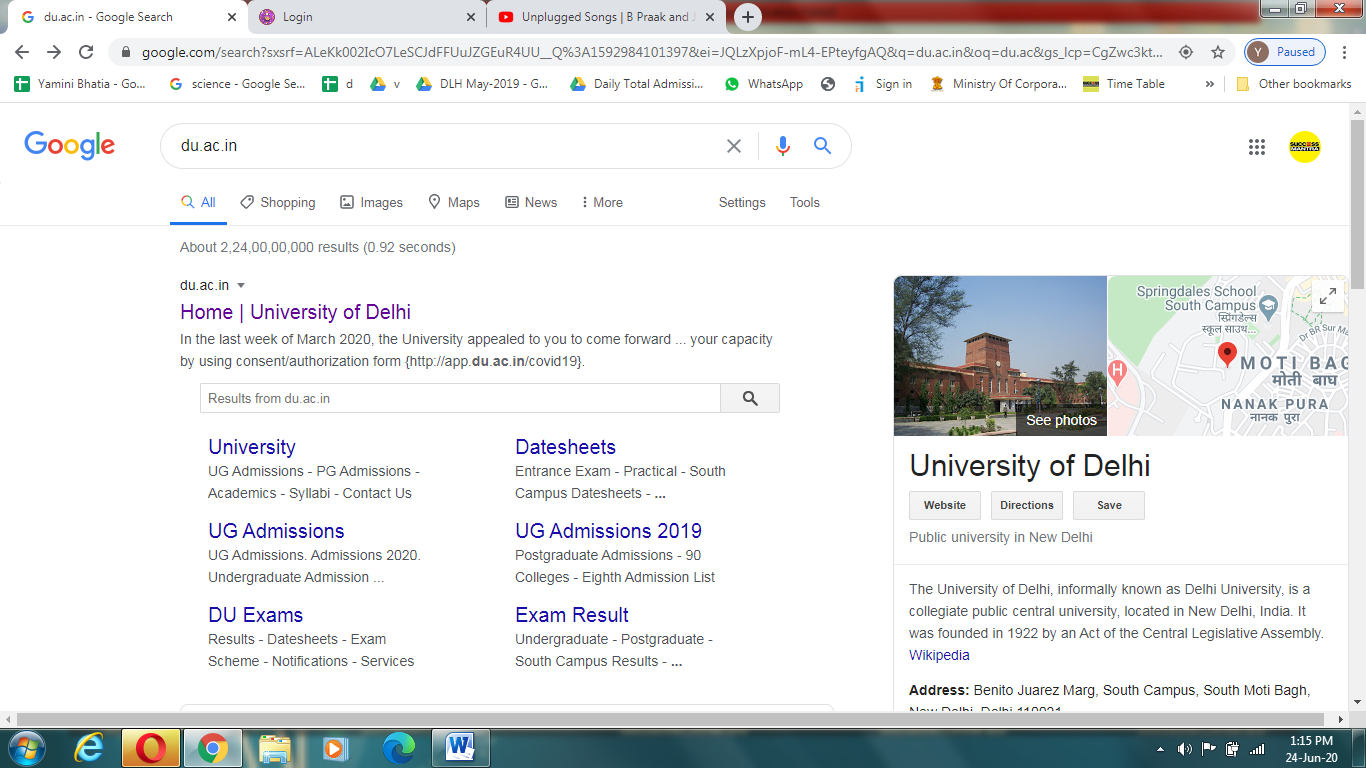The height and width of the screenshot is (768, 1366).
Task: Expand the du.ac.in result dropdown arrow
Action: [241, 286]
